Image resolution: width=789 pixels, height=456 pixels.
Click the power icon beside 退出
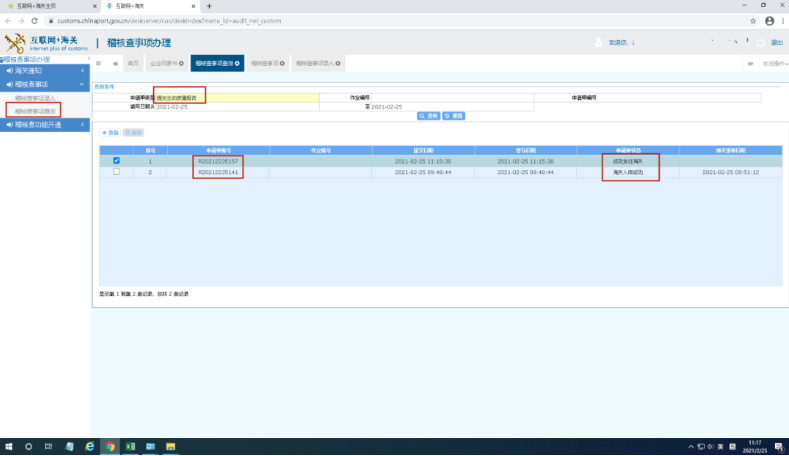pyautogui.click(x=761, y=43)
